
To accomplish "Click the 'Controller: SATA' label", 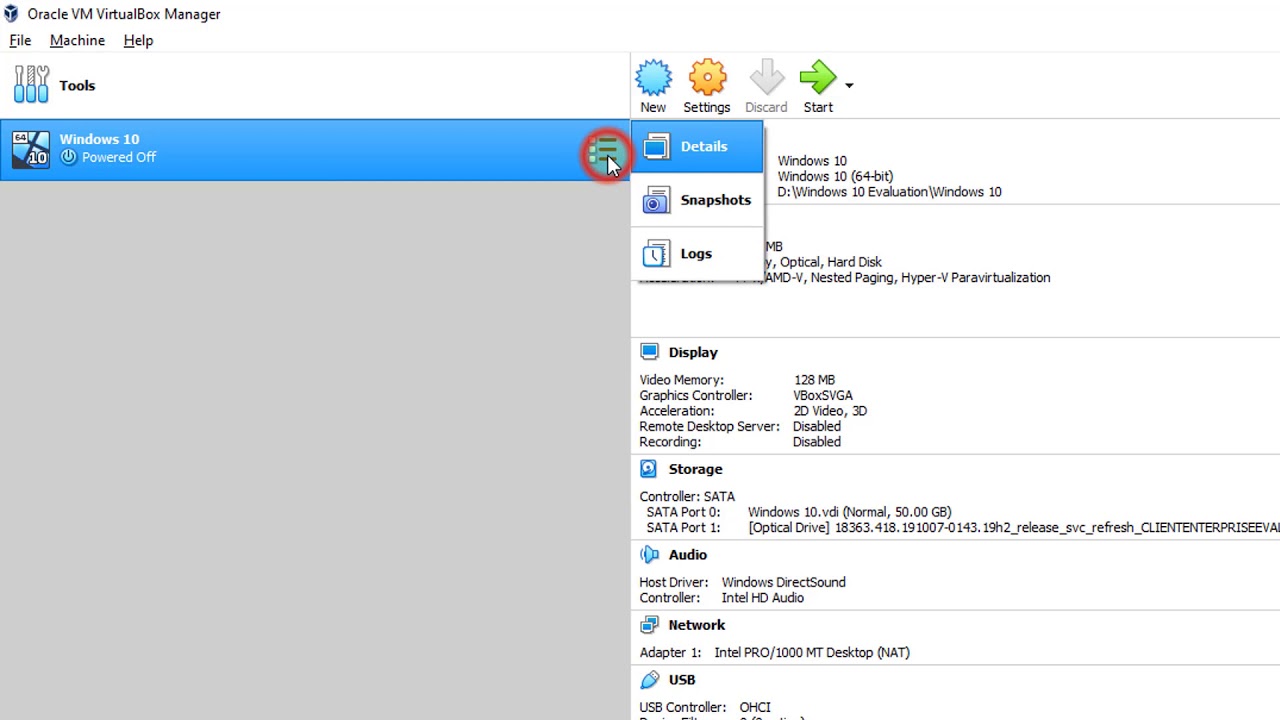I will pos(687,497).
